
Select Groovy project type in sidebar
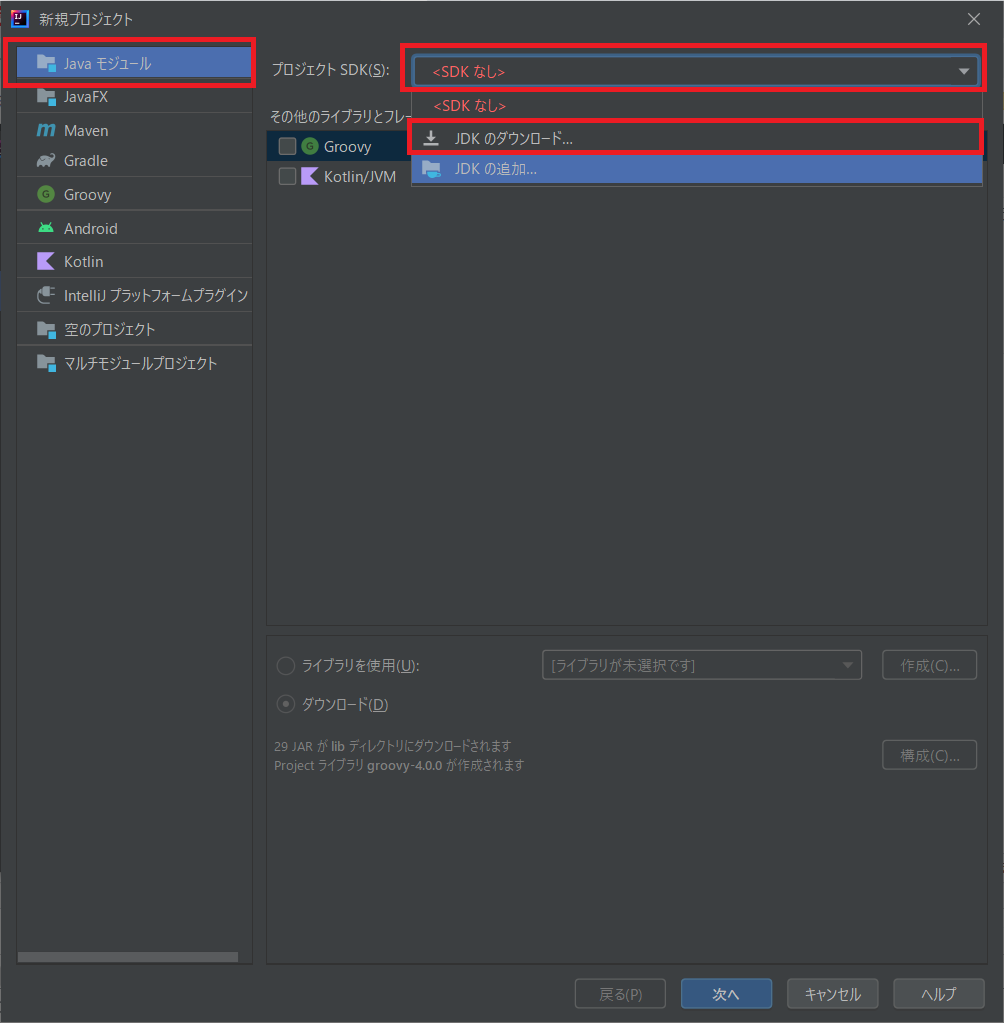pos(134,194)
